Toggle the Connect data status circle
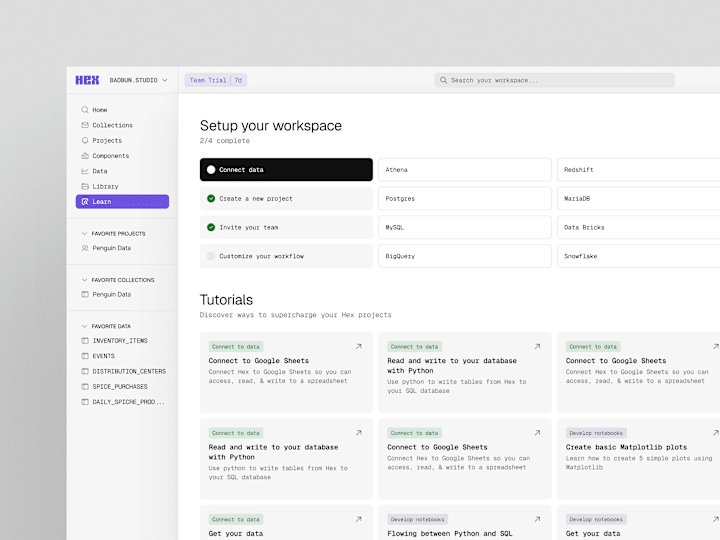 [211, 169]
